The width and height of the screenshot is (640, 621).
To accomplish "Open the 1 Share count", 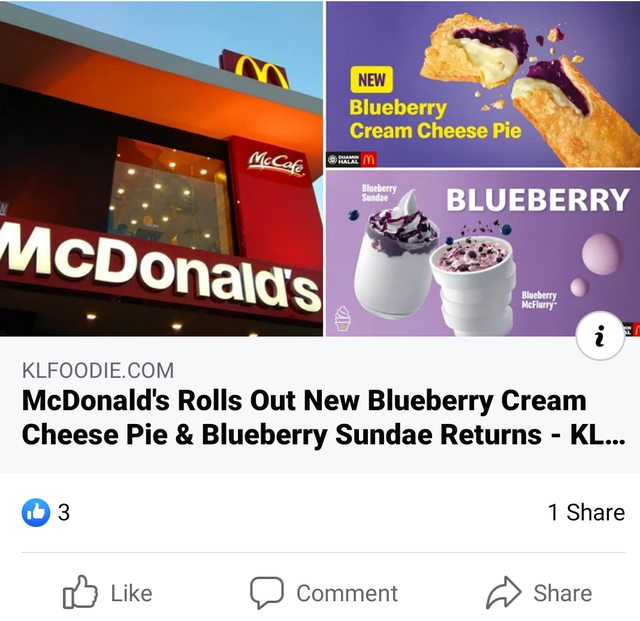I will (x=586, y=512).
